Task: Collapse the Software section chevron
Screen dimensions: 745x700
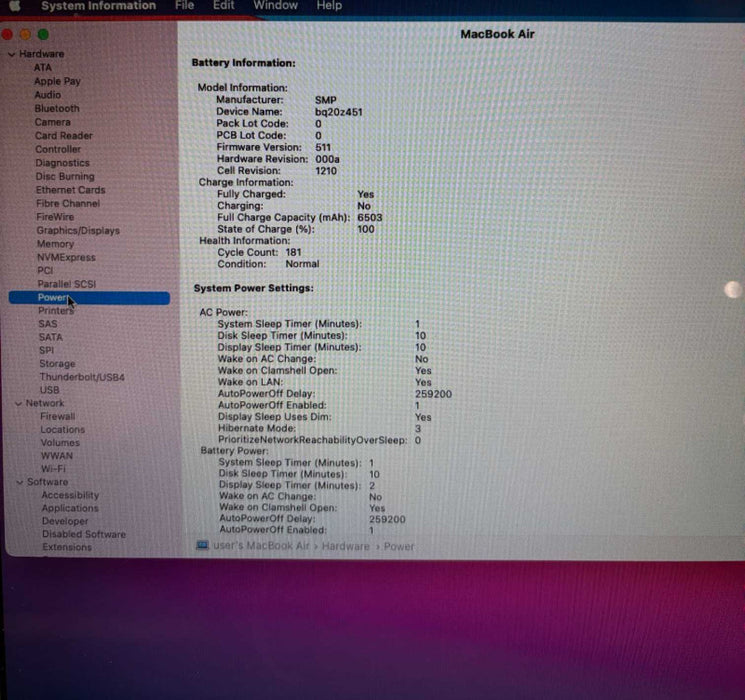Action: (20, 482)
